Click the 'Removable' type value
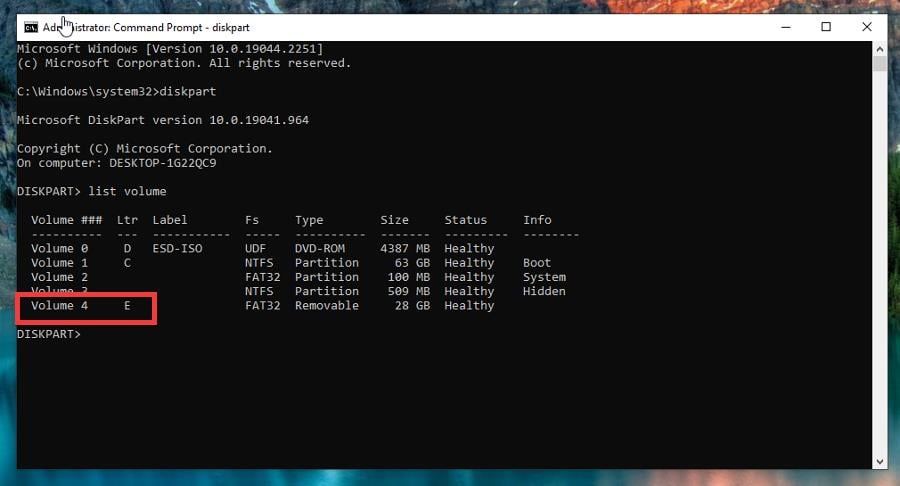The image size is (900, 486). (x=327, y=306)
